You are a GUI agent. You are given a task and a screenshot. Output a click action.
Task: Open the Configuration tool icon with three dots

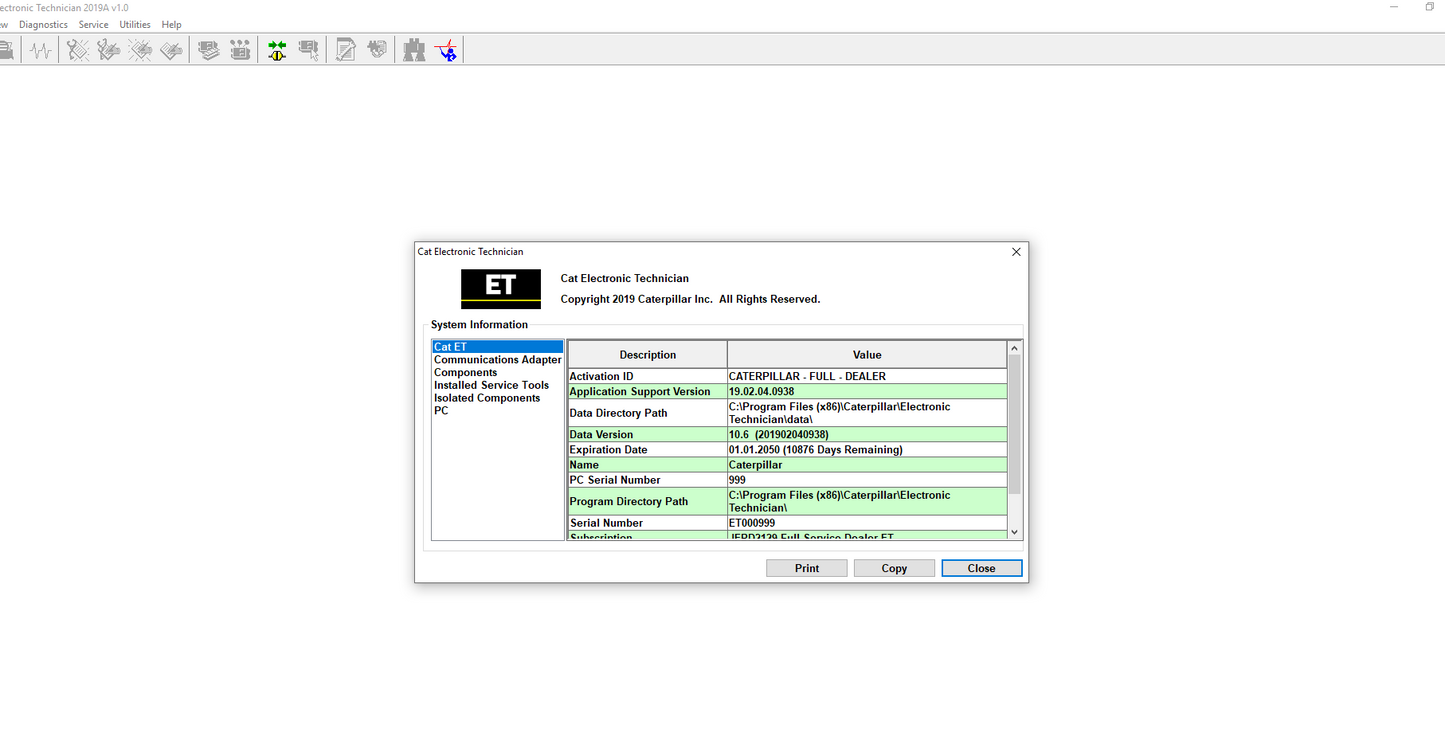point(240,50)
